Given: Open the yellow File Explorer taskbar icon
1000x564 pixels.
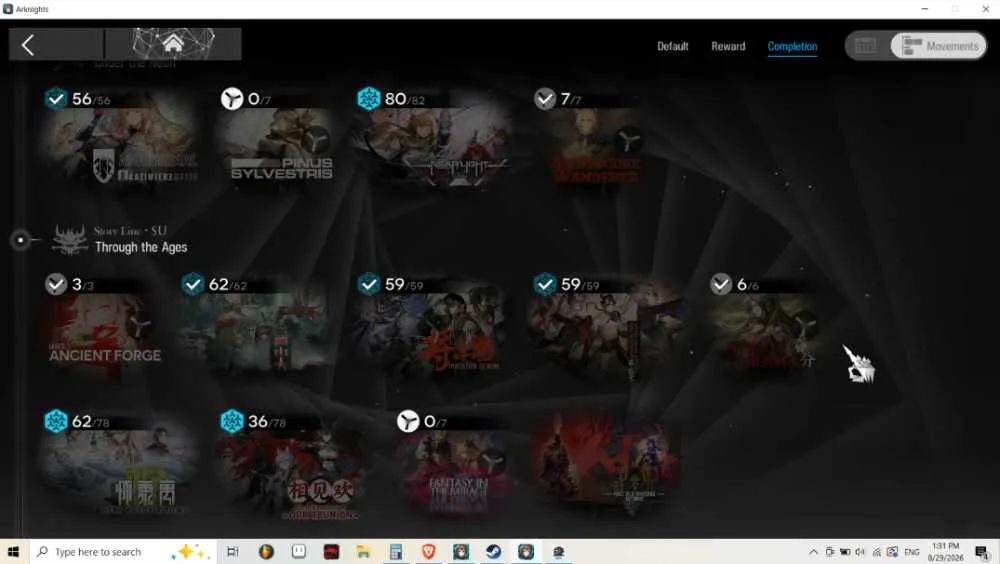Looking at the screenshot, I should [x=364, y=551].
